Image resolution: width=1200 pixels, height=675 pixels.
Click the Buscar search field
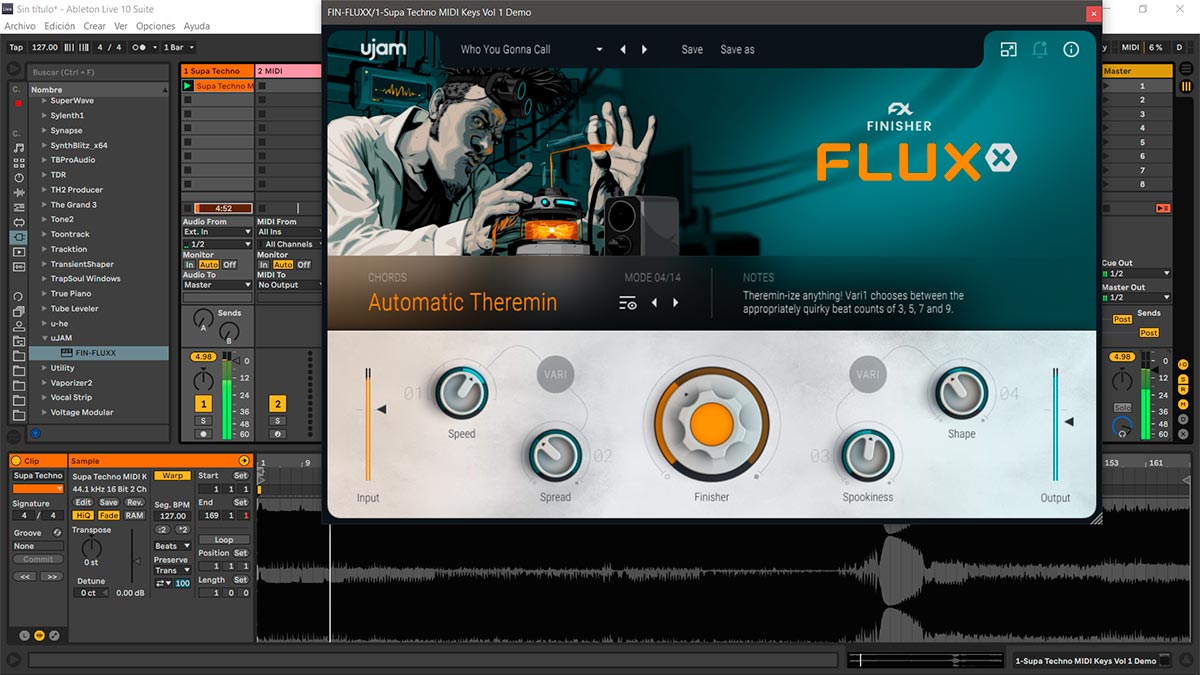tap(98, 72)
